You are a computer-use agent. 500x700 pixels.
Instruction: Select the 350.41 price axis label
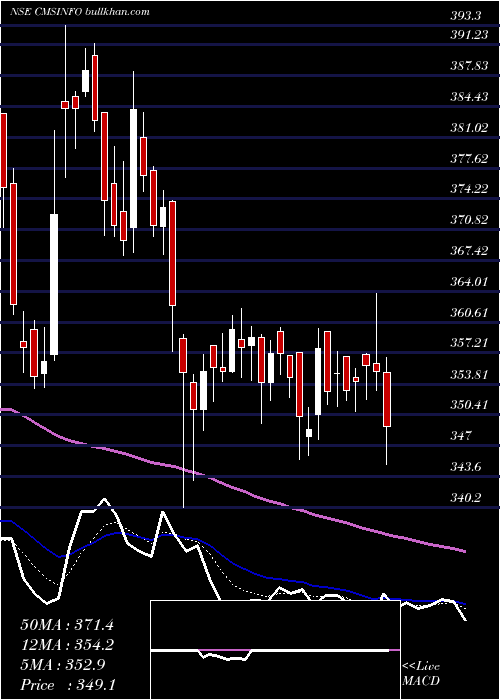point(469,404)
